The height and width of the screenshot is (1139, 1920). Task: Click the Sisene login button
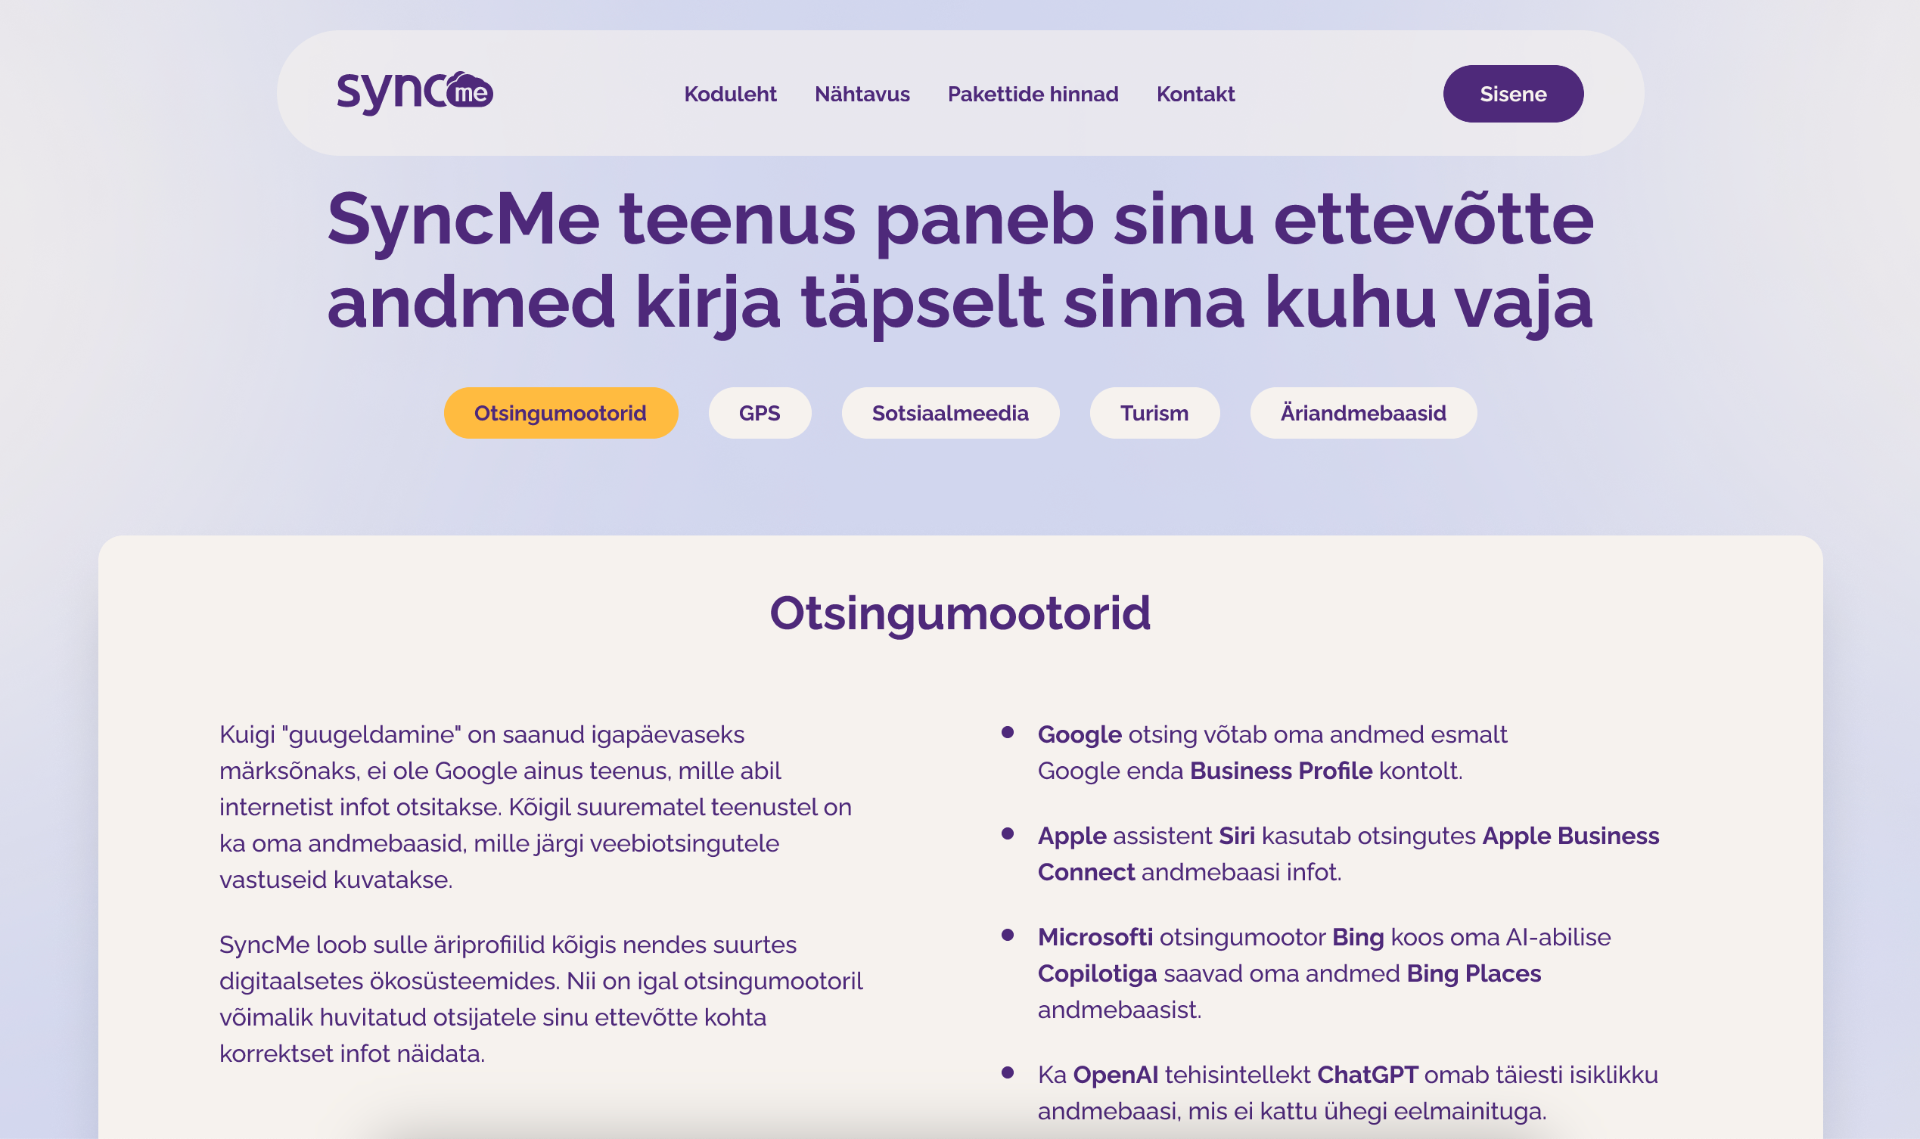1513,94
